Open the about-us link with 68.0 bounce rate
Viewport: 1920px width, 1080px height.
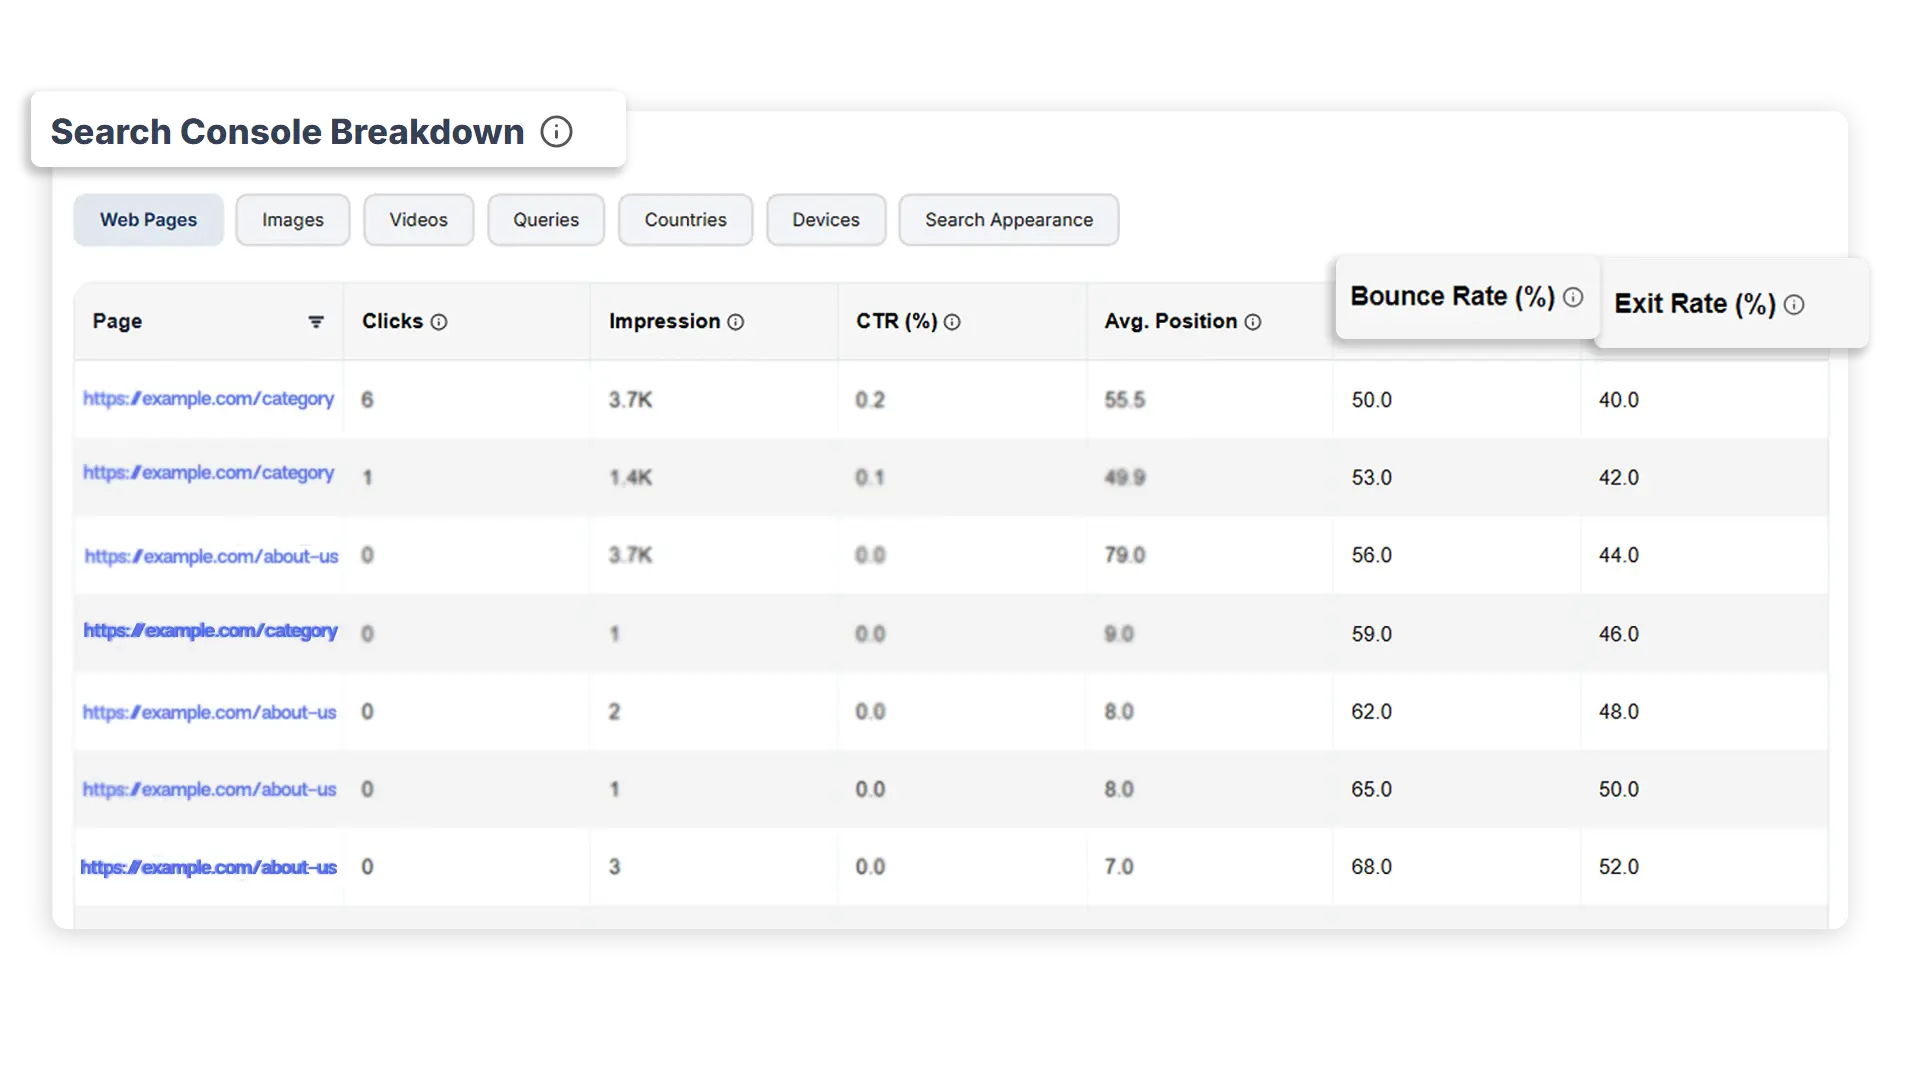point(208,867)
